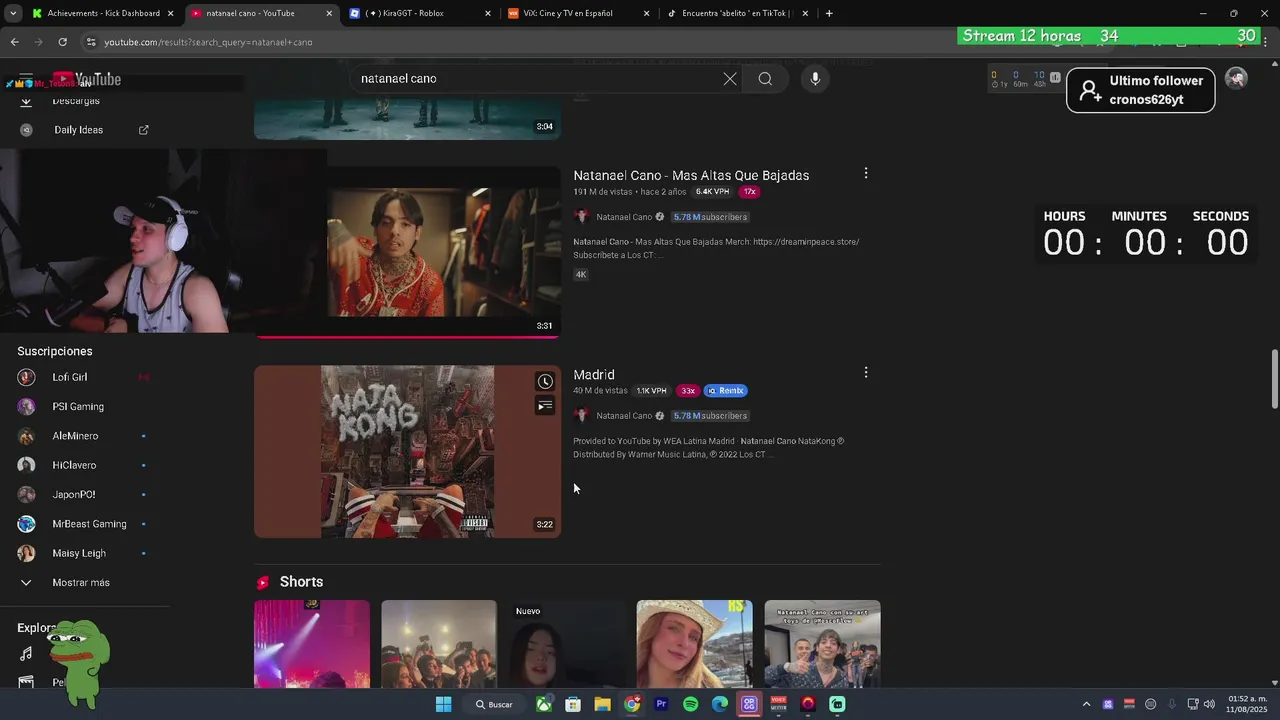This screenshot has width=1280, height=720.
Task: Open Daily Ideas in the sidebar
Action: click(78, 130)
